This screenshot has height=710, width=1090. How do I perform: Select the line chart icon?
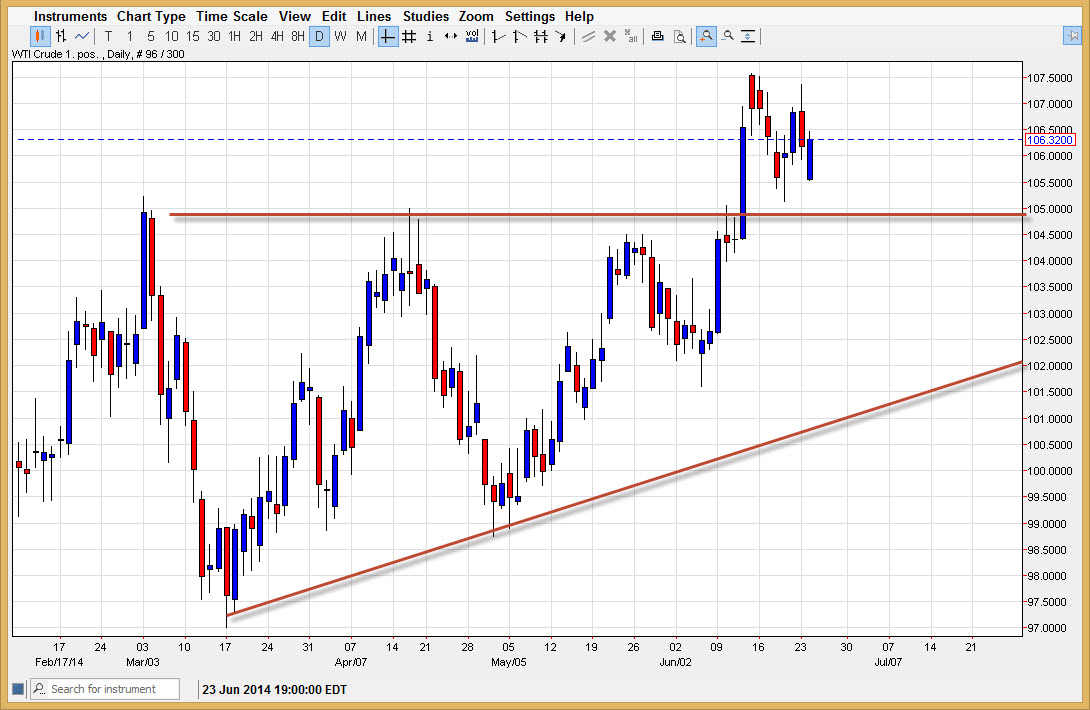click(x=82, y=36)
